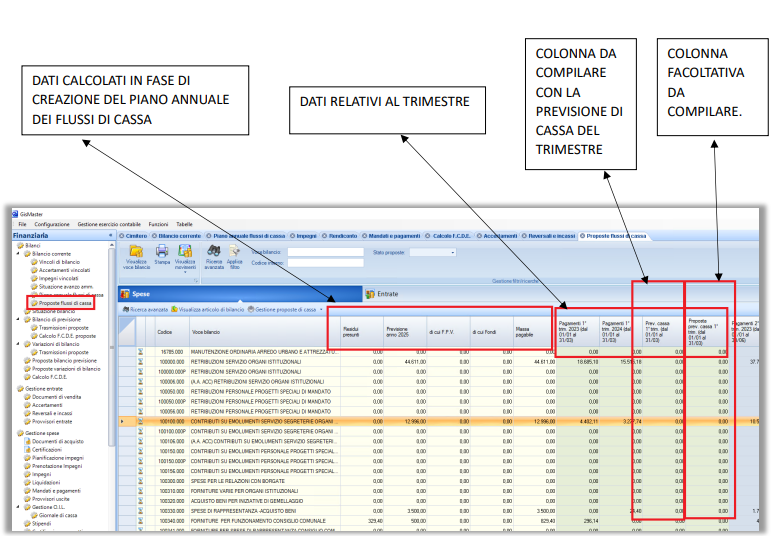This screenshot has height=536, width=772.
Task: Open the Configurazione menu
Action: (52, 224)
